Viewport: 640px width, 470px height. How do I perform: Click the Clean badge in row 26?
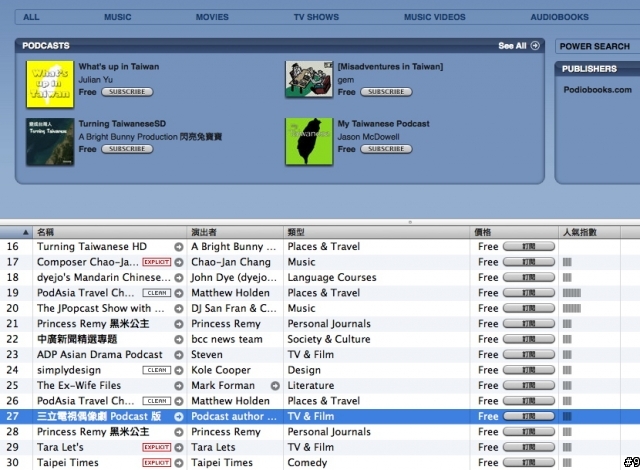pyautogui.click(x=157, y=401)
